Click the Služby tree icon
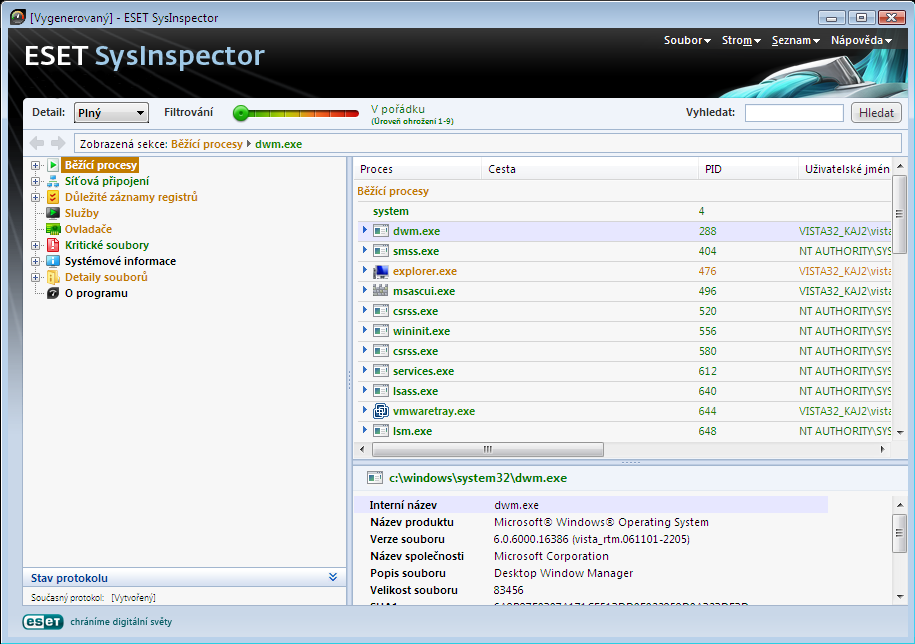Screen dimensions: 915x644 click(x=53, y=213)
